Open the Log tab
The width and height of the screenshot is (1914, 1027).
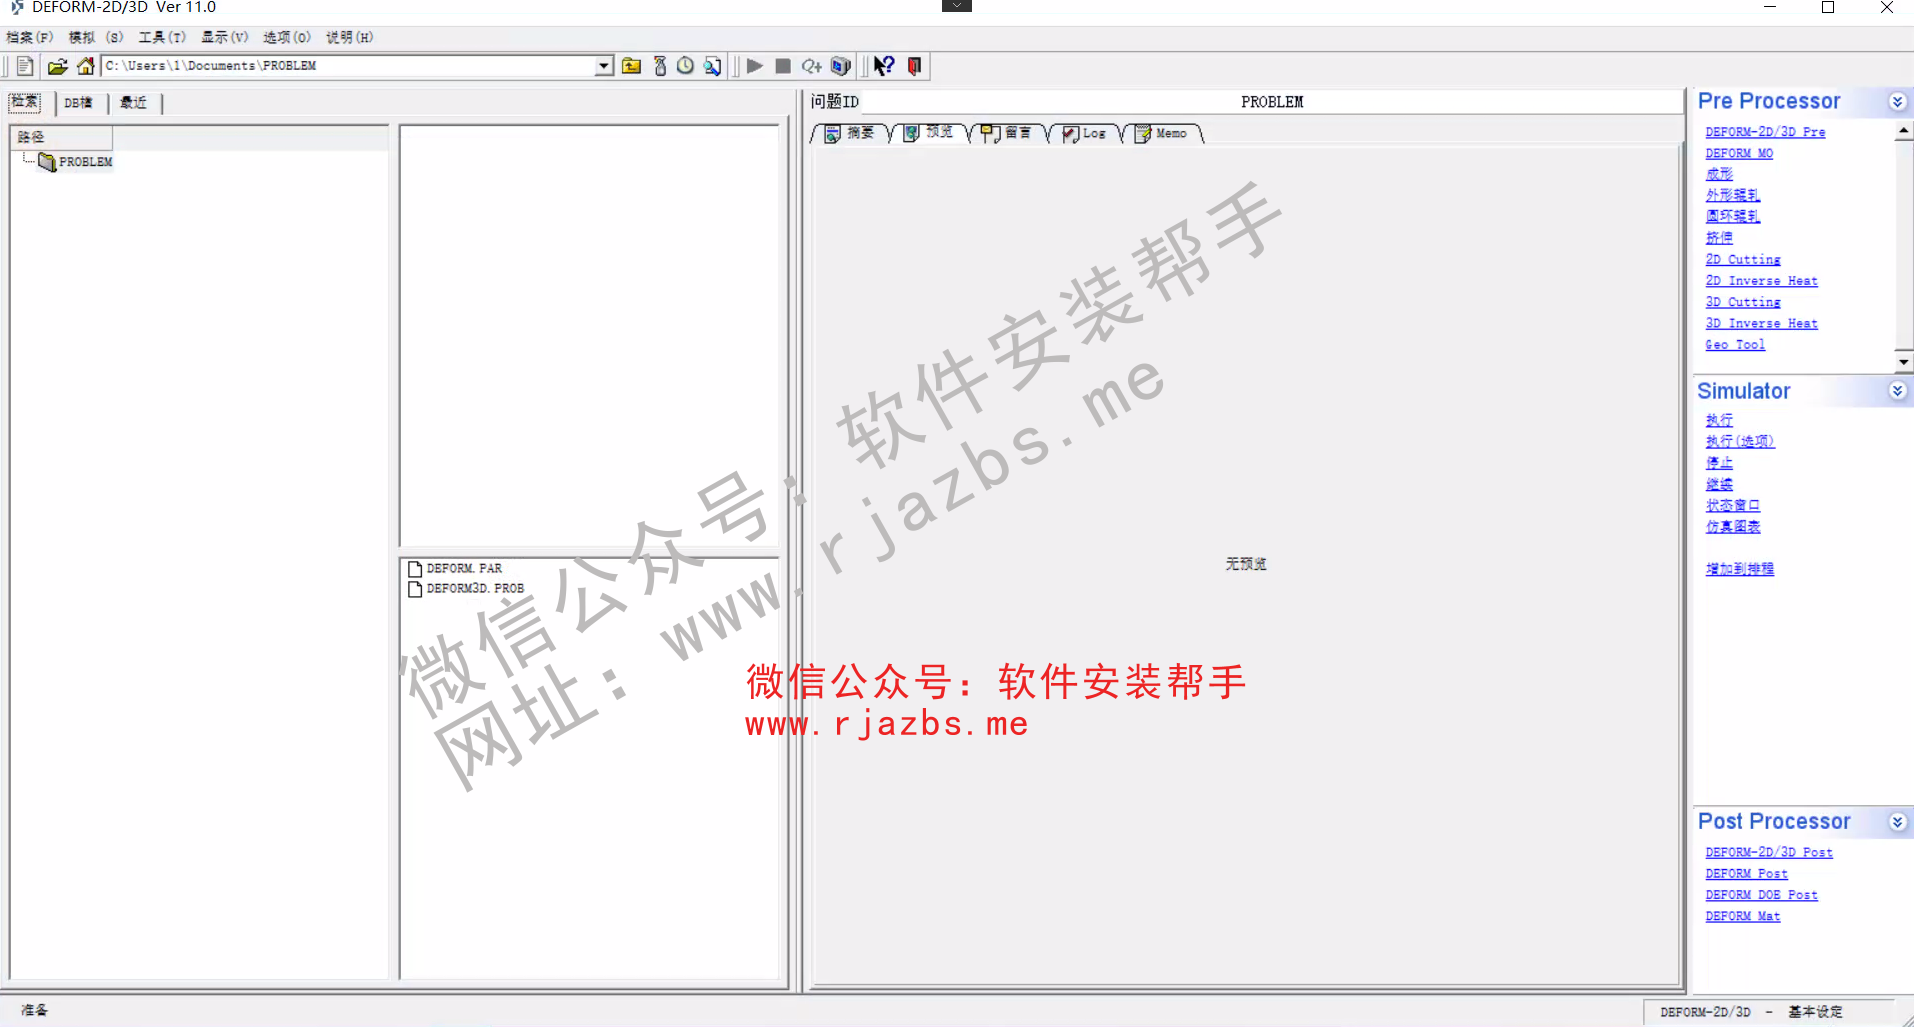click(x=1084, y=133)
